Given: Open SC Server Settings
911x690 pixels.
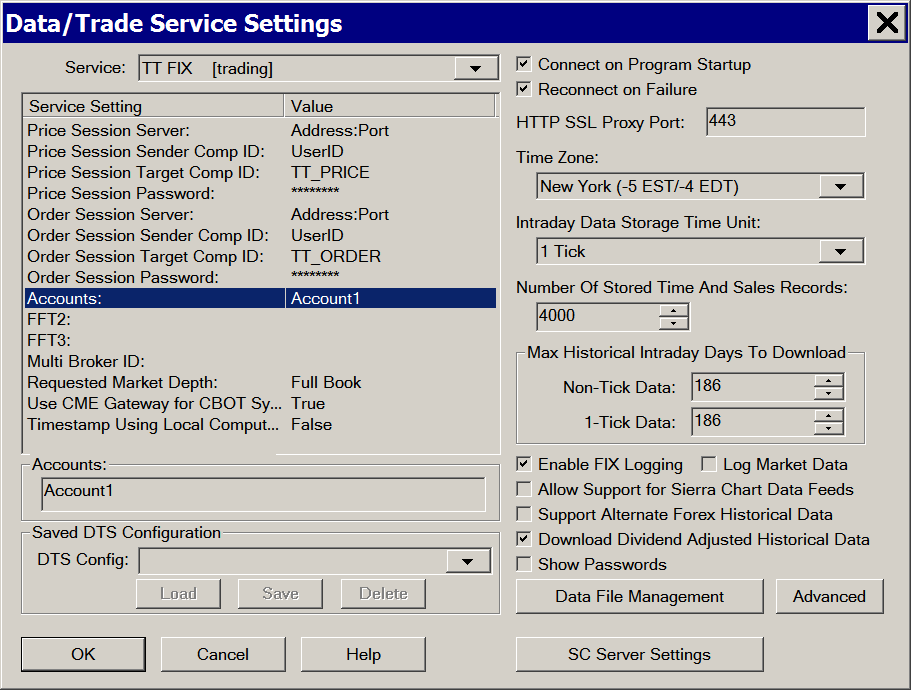Looking at the screenshot, I should click(640, 655).
